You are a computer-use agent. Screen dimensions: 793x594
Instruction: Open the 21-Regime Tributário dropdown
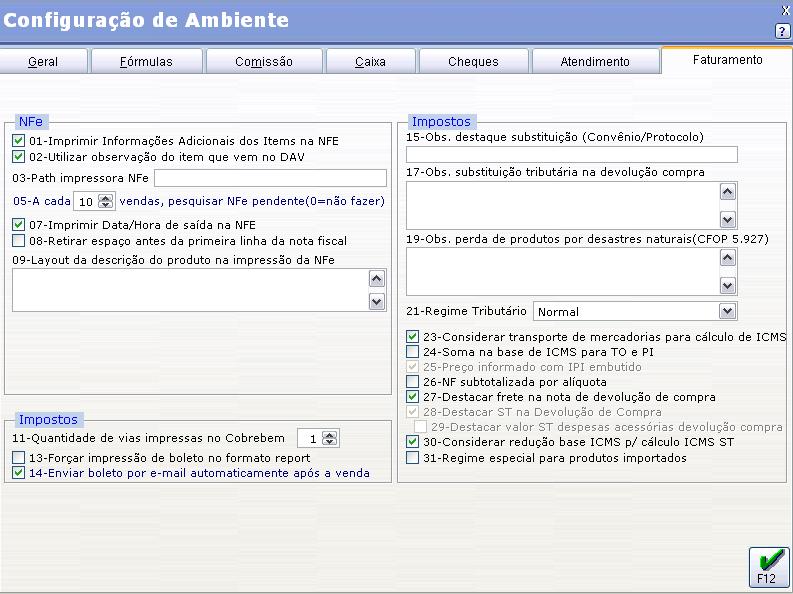(x=727, y=311)
